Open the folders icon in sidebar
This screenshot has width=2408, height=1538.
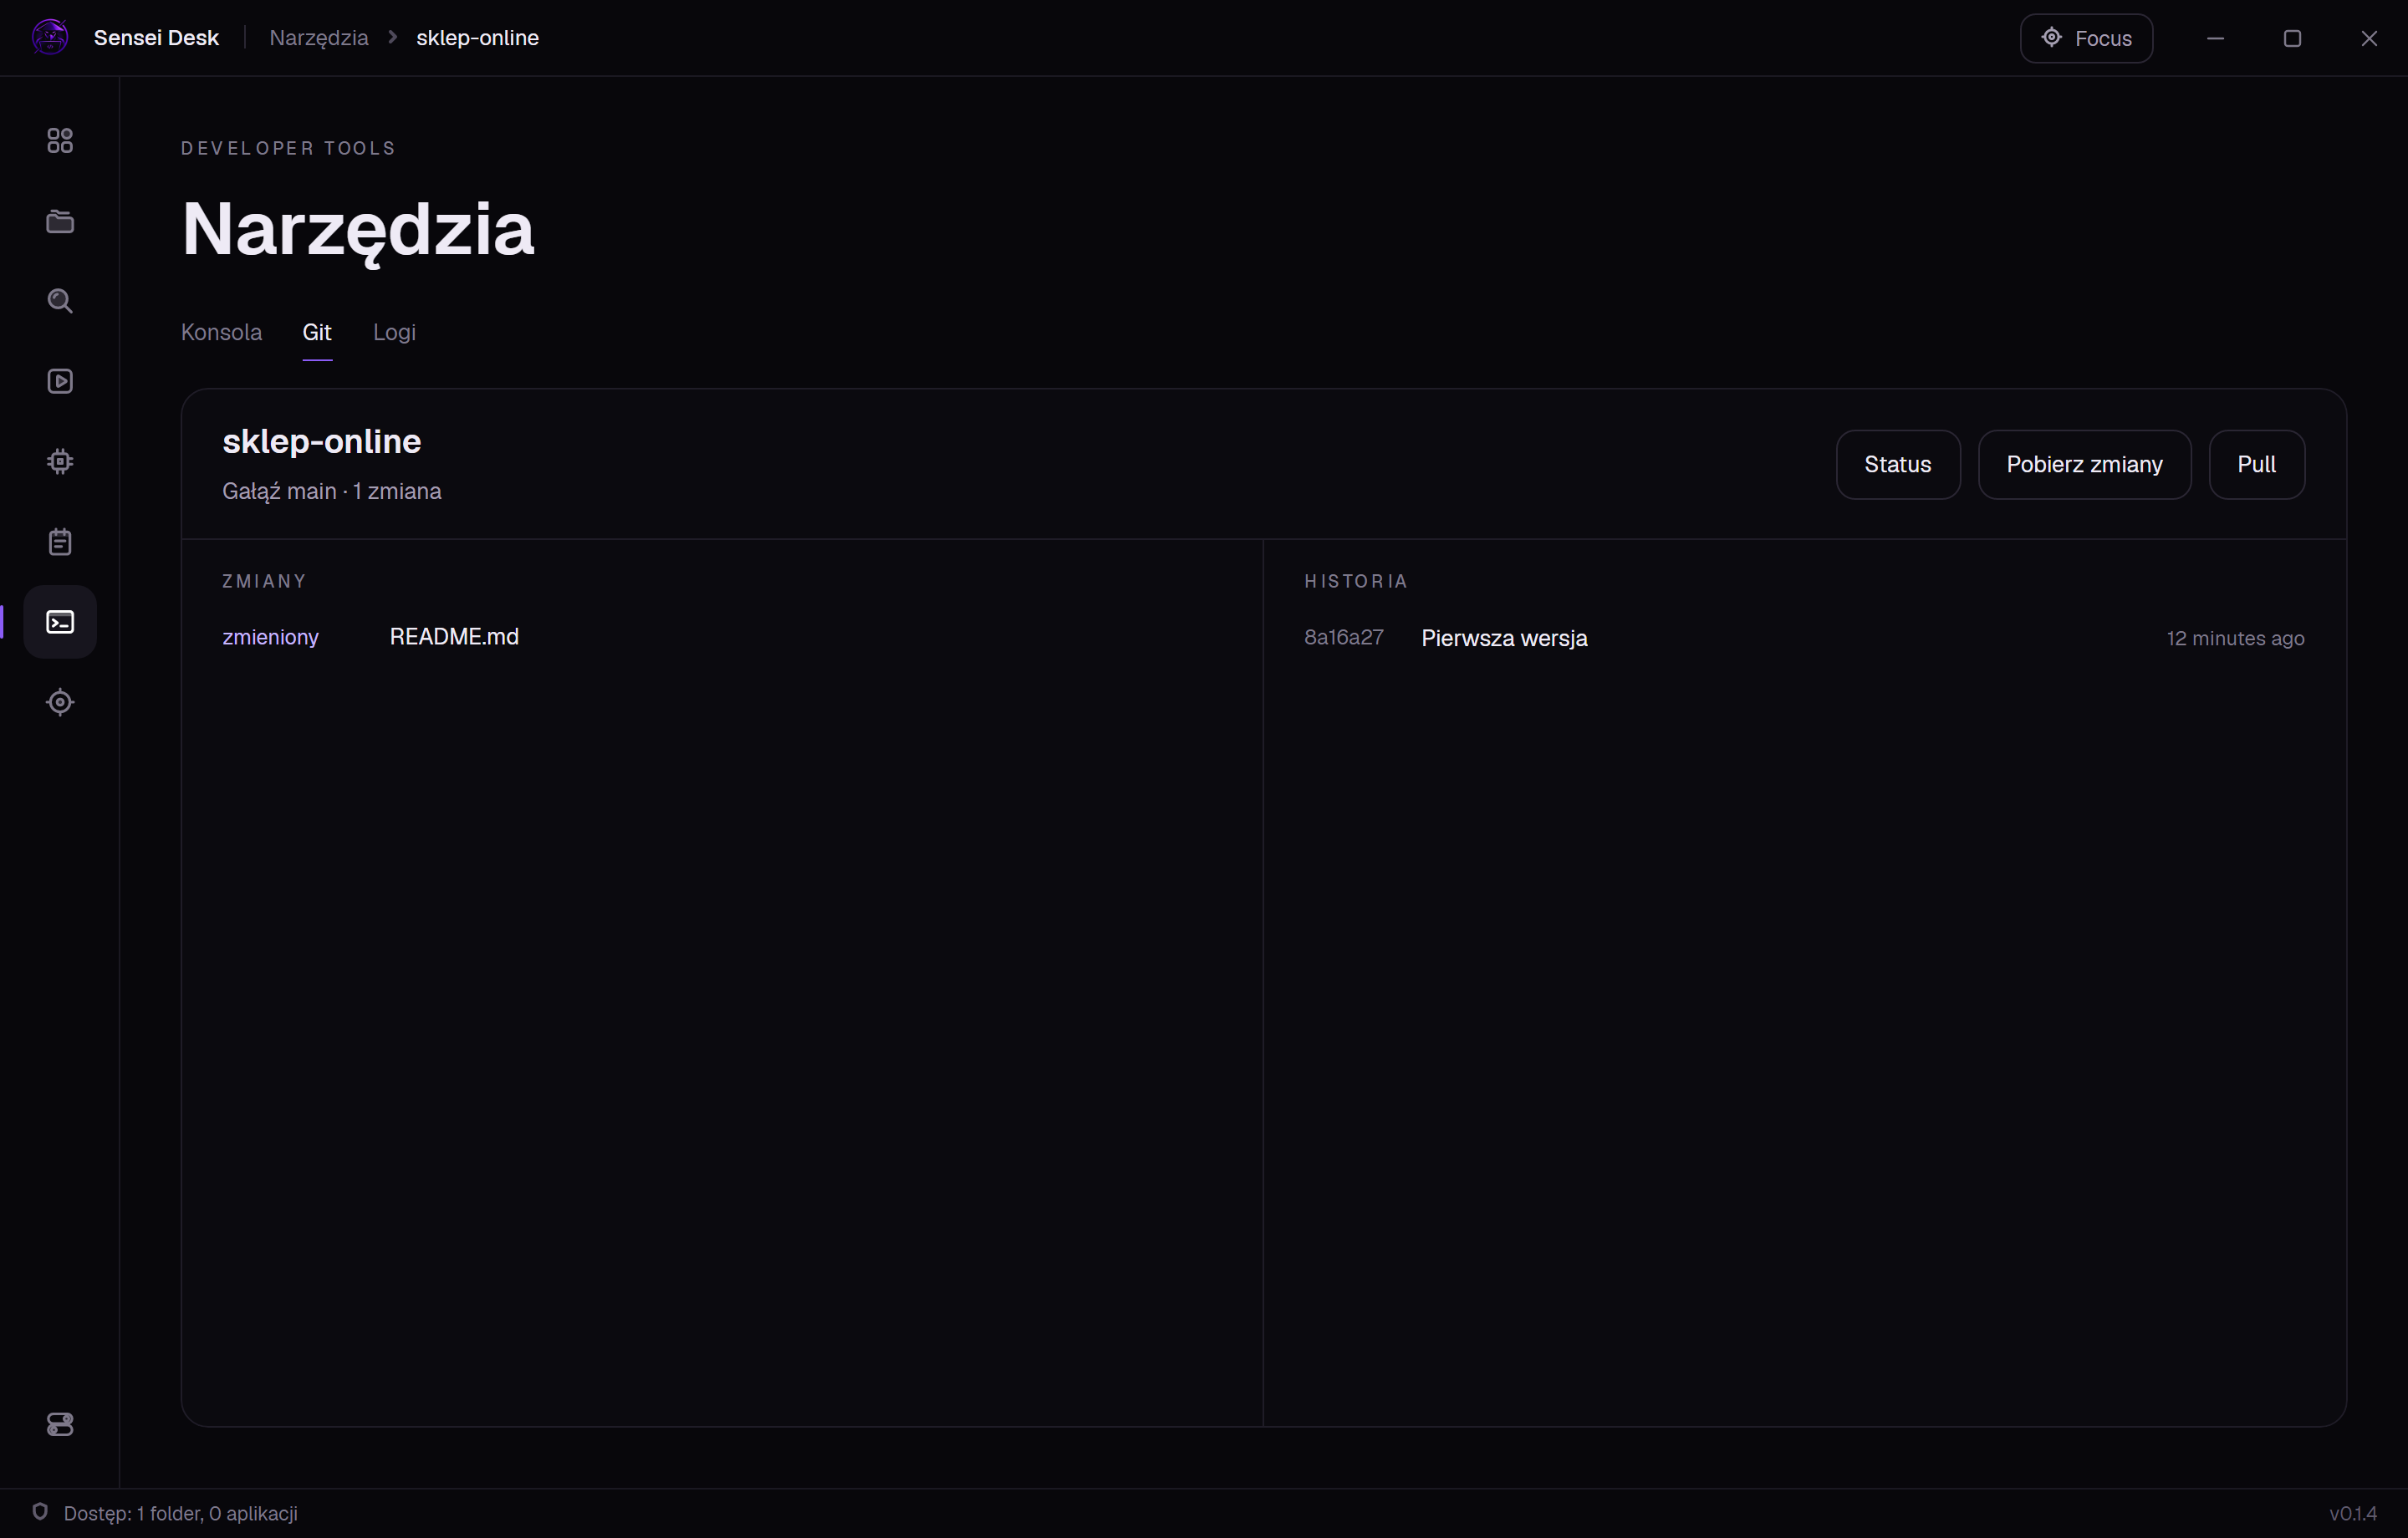(x=60, y=221)
